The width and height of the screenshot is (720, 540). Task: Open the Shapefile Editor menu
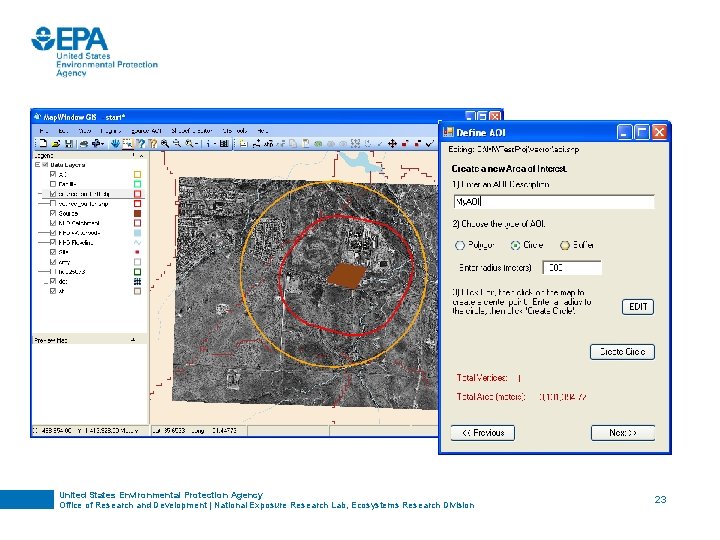191,131
